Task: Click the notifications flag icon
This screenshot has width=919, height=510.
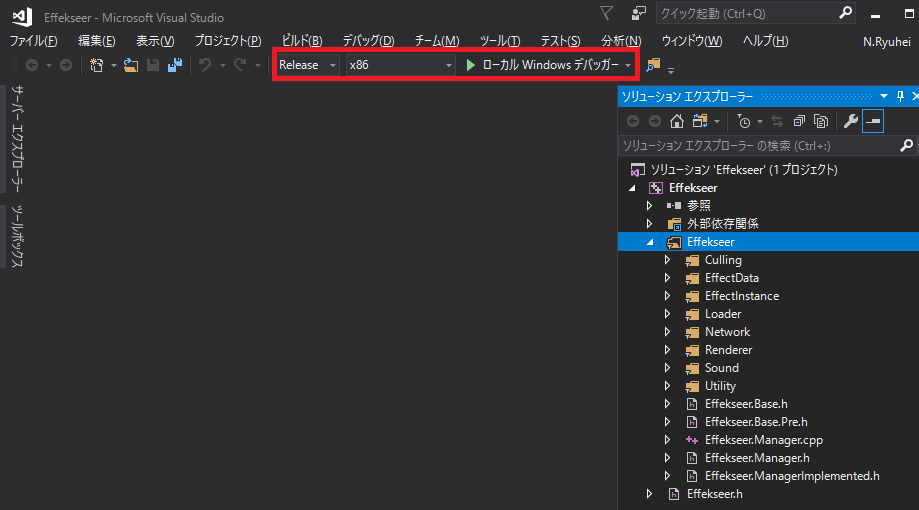Action: pos(607,13)
